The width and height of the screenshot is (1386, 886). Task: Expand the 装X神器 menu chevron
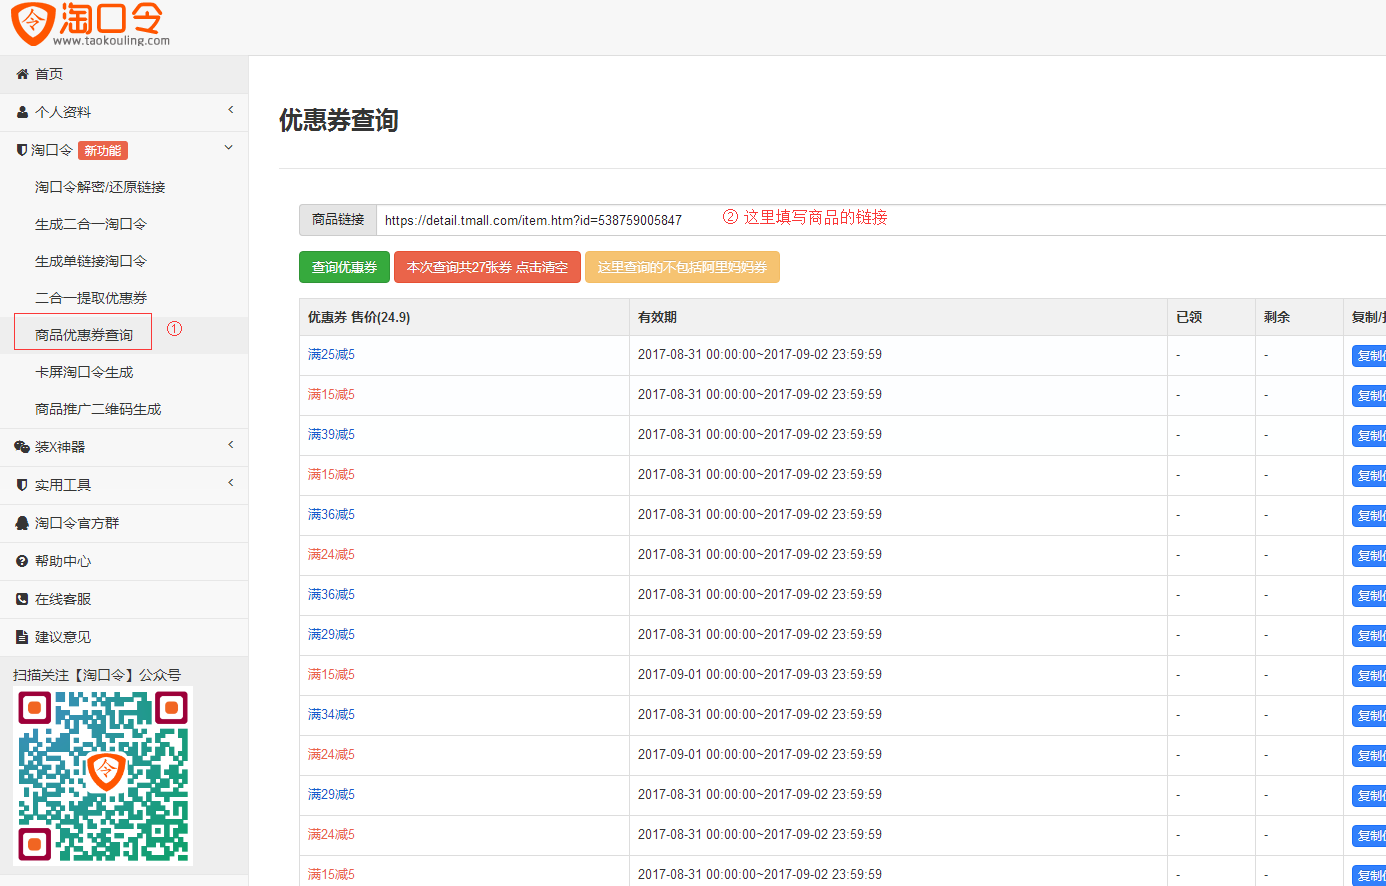point(231,445)
